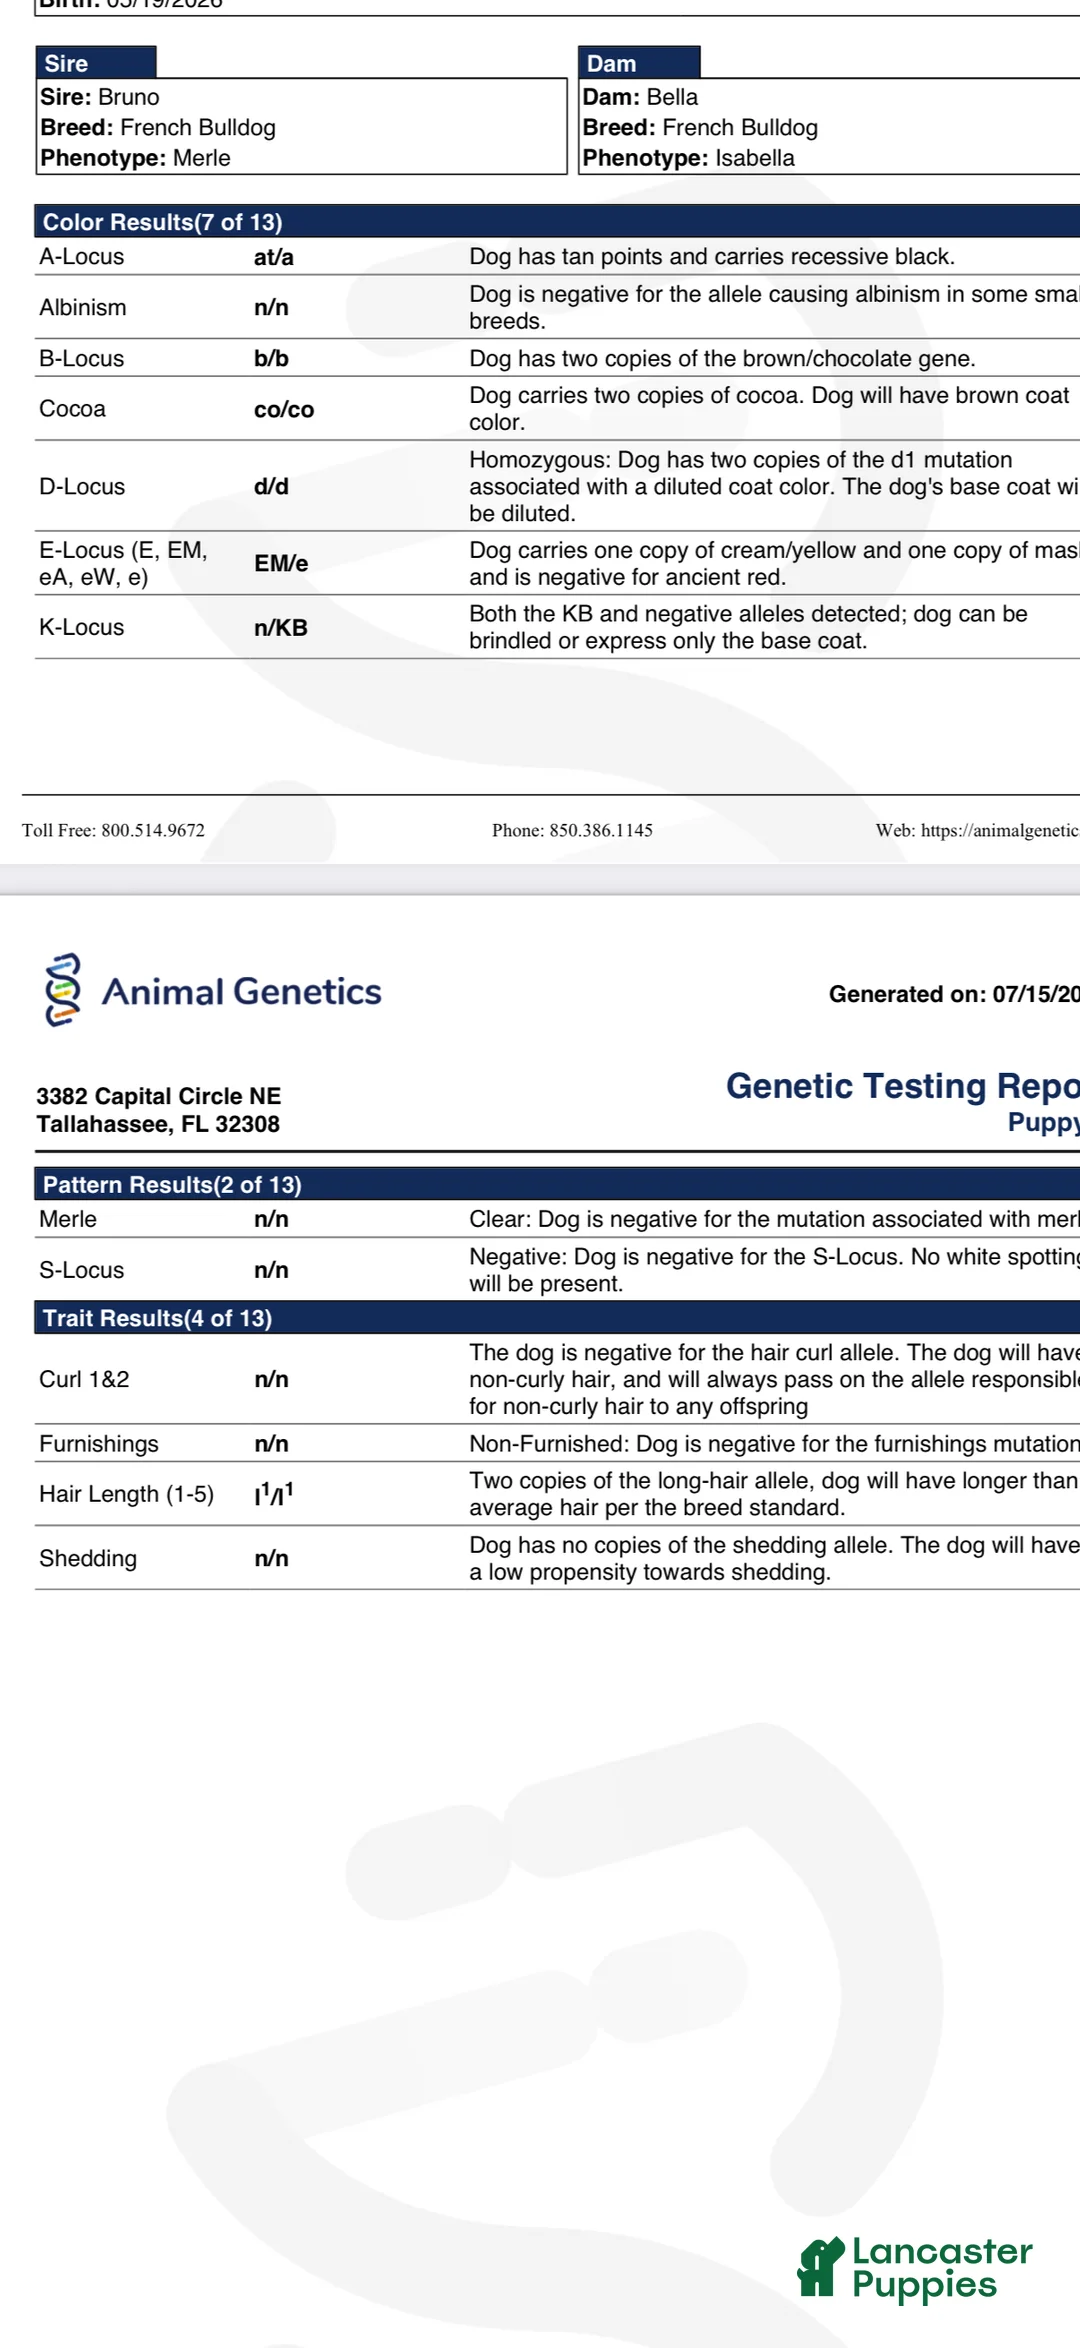Click the Lancaster Puppies watermark text
The height and width of the screenshot is (2348, 1080).
point(942,2268)
